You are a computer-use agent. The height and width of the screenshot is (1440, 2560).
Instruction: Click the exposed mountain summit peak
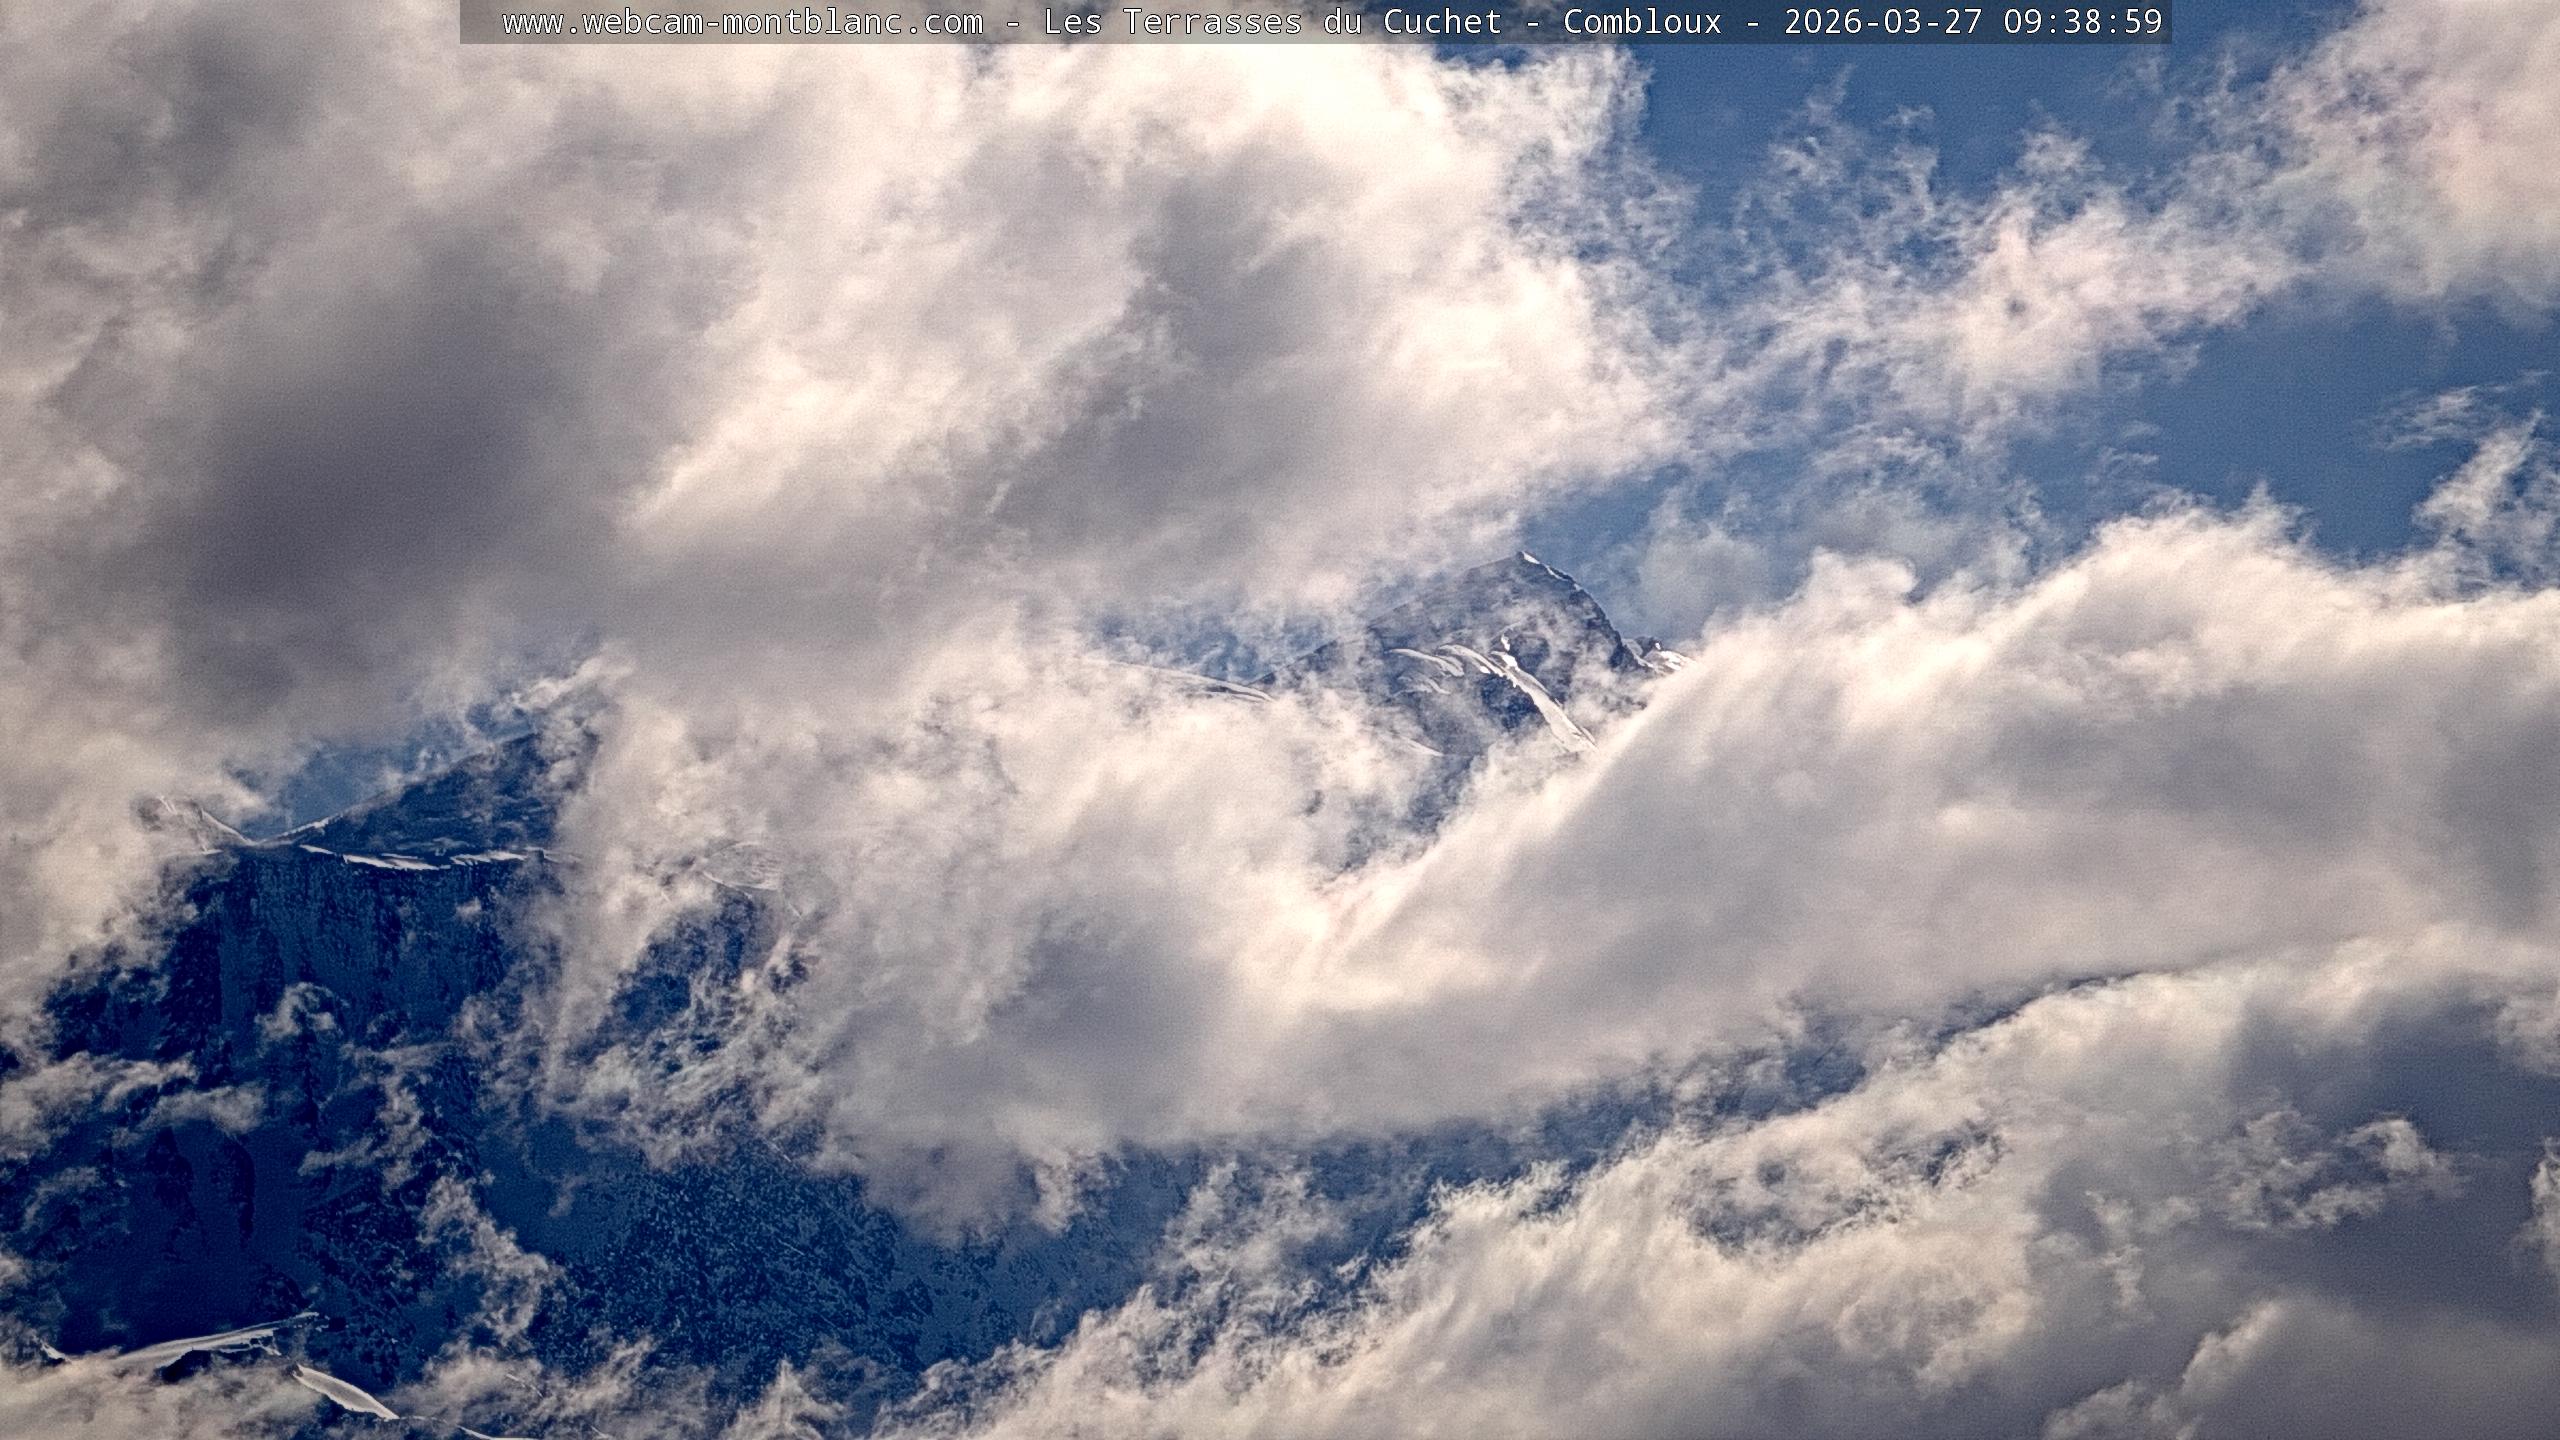(1524, 560)
